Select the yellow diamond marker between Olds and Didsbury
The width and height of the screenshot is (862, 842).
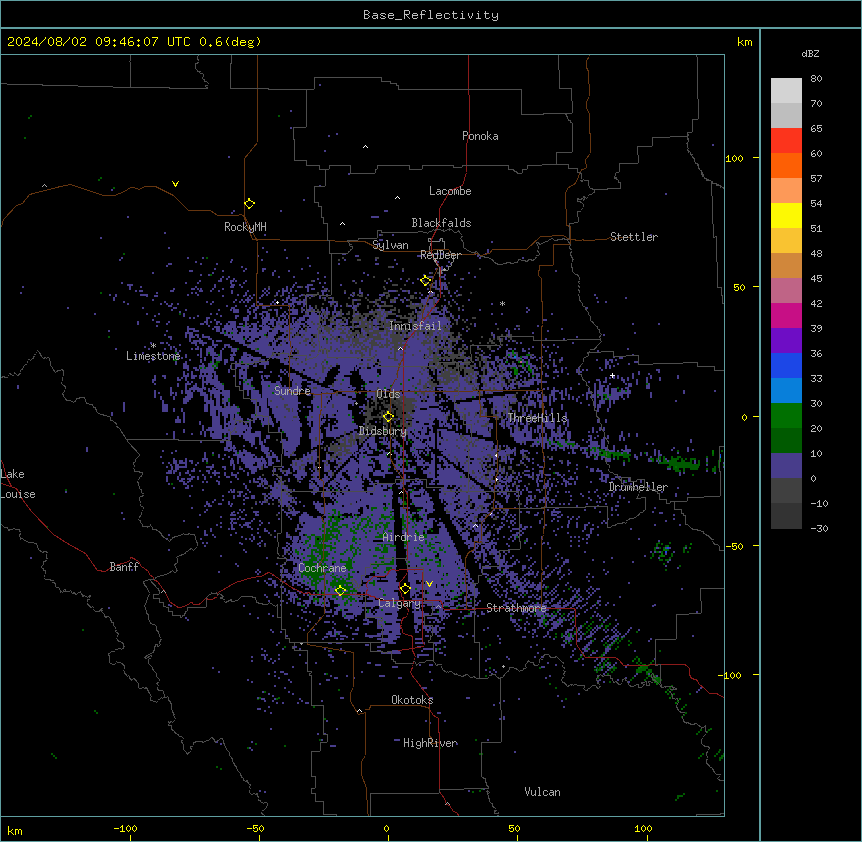coord(389,416)
